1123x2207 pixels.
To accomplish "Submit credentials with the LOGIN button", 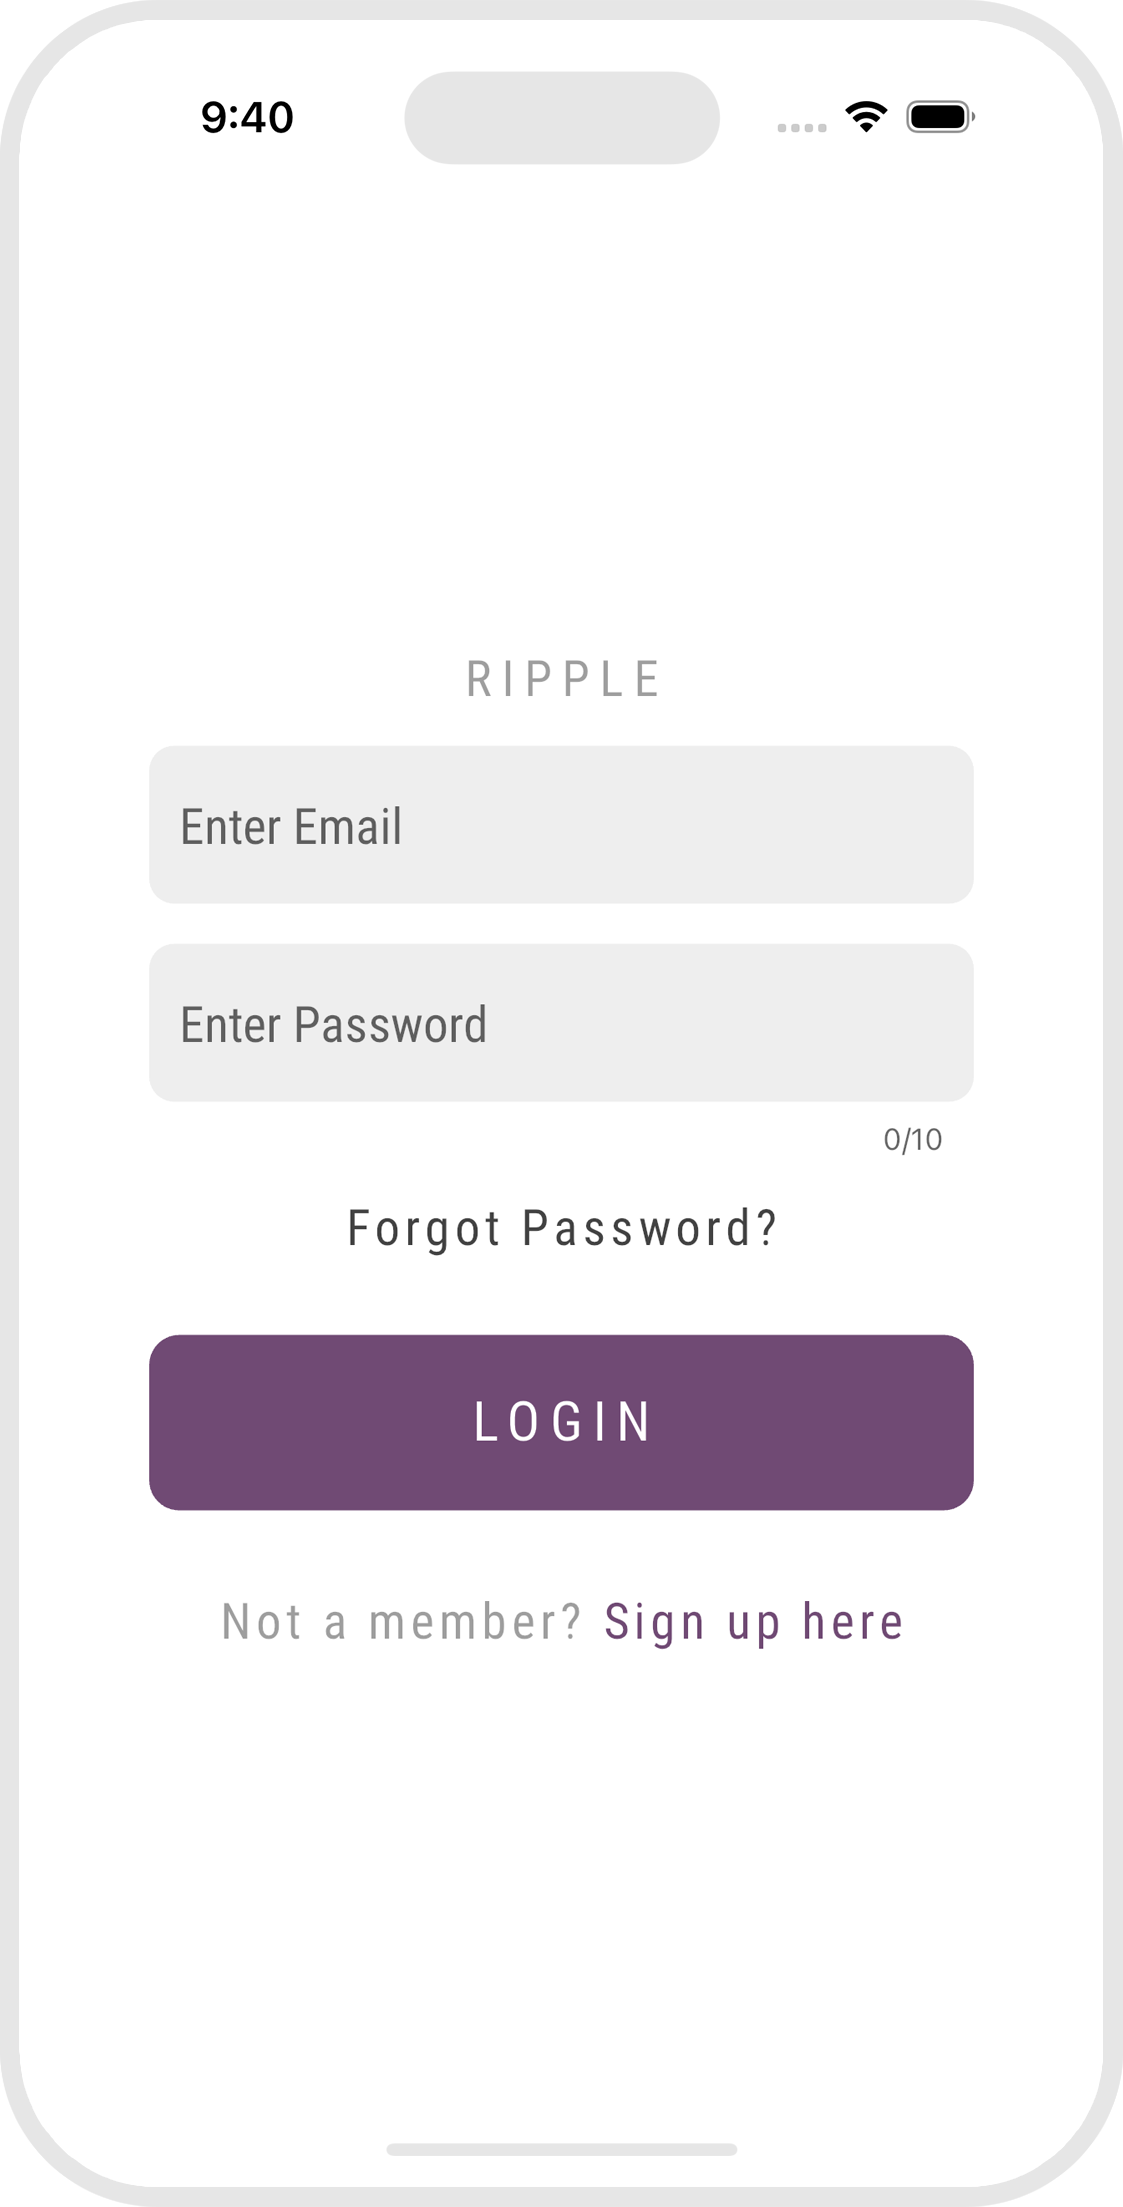I will [561, 1422].
